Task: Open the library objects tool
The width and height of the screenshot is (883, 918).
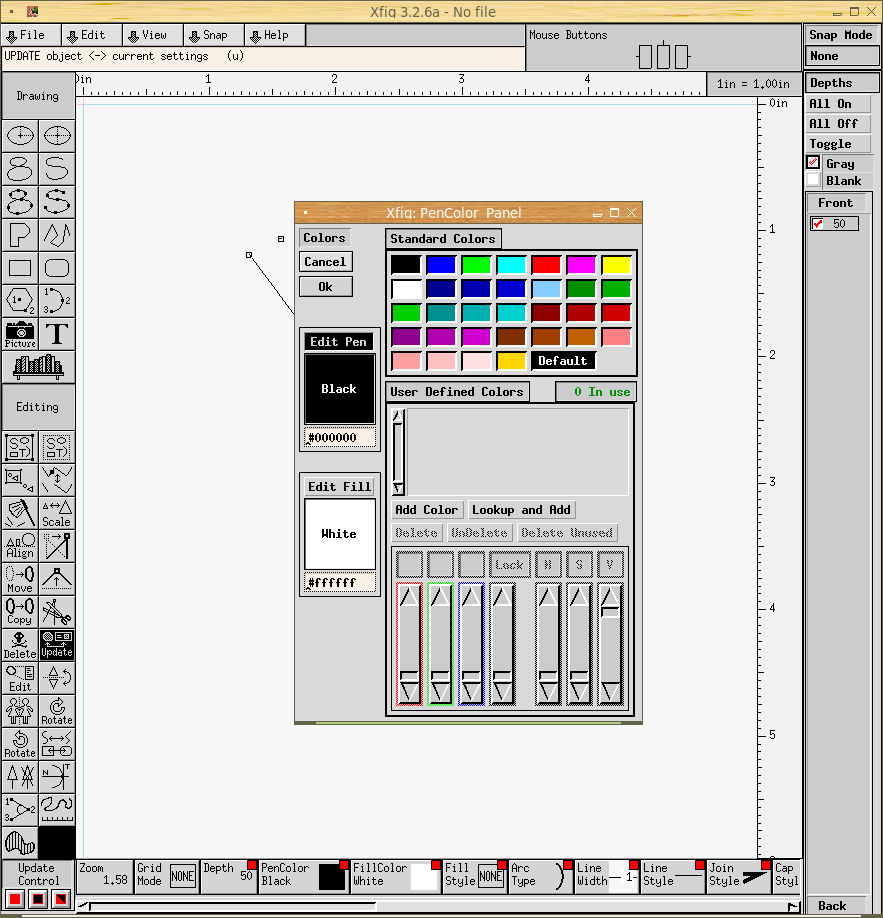Action: (x=38, y=367)
